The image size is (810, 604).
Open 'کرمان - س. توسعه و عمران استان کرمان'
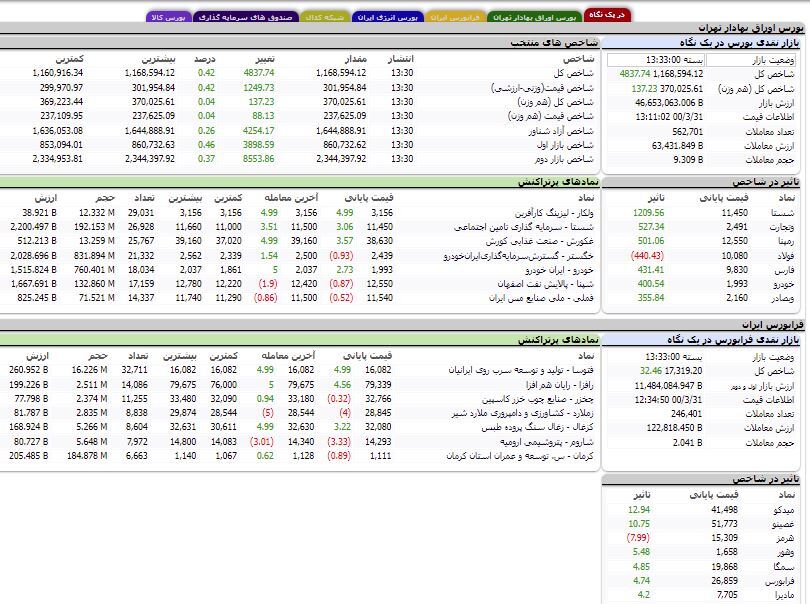[x=520, y=456]
